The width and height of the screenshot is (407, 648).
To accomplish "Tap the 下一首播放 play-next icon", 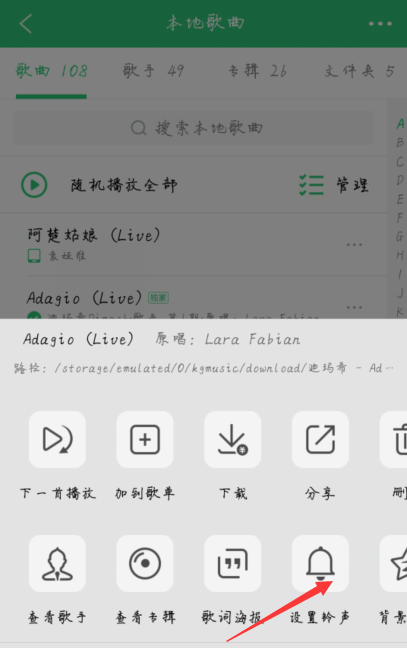I will pos(57,439).
